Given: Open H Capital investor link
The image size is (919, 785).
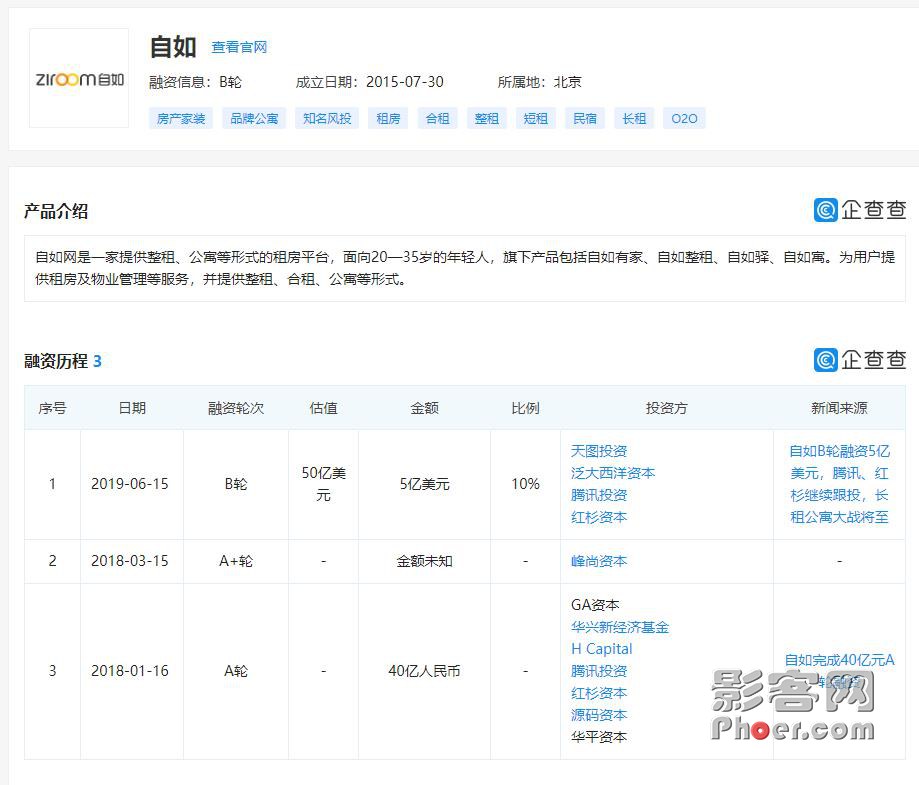Looking at the screenshot, I should pyautogui.click(x=602, y=649).
